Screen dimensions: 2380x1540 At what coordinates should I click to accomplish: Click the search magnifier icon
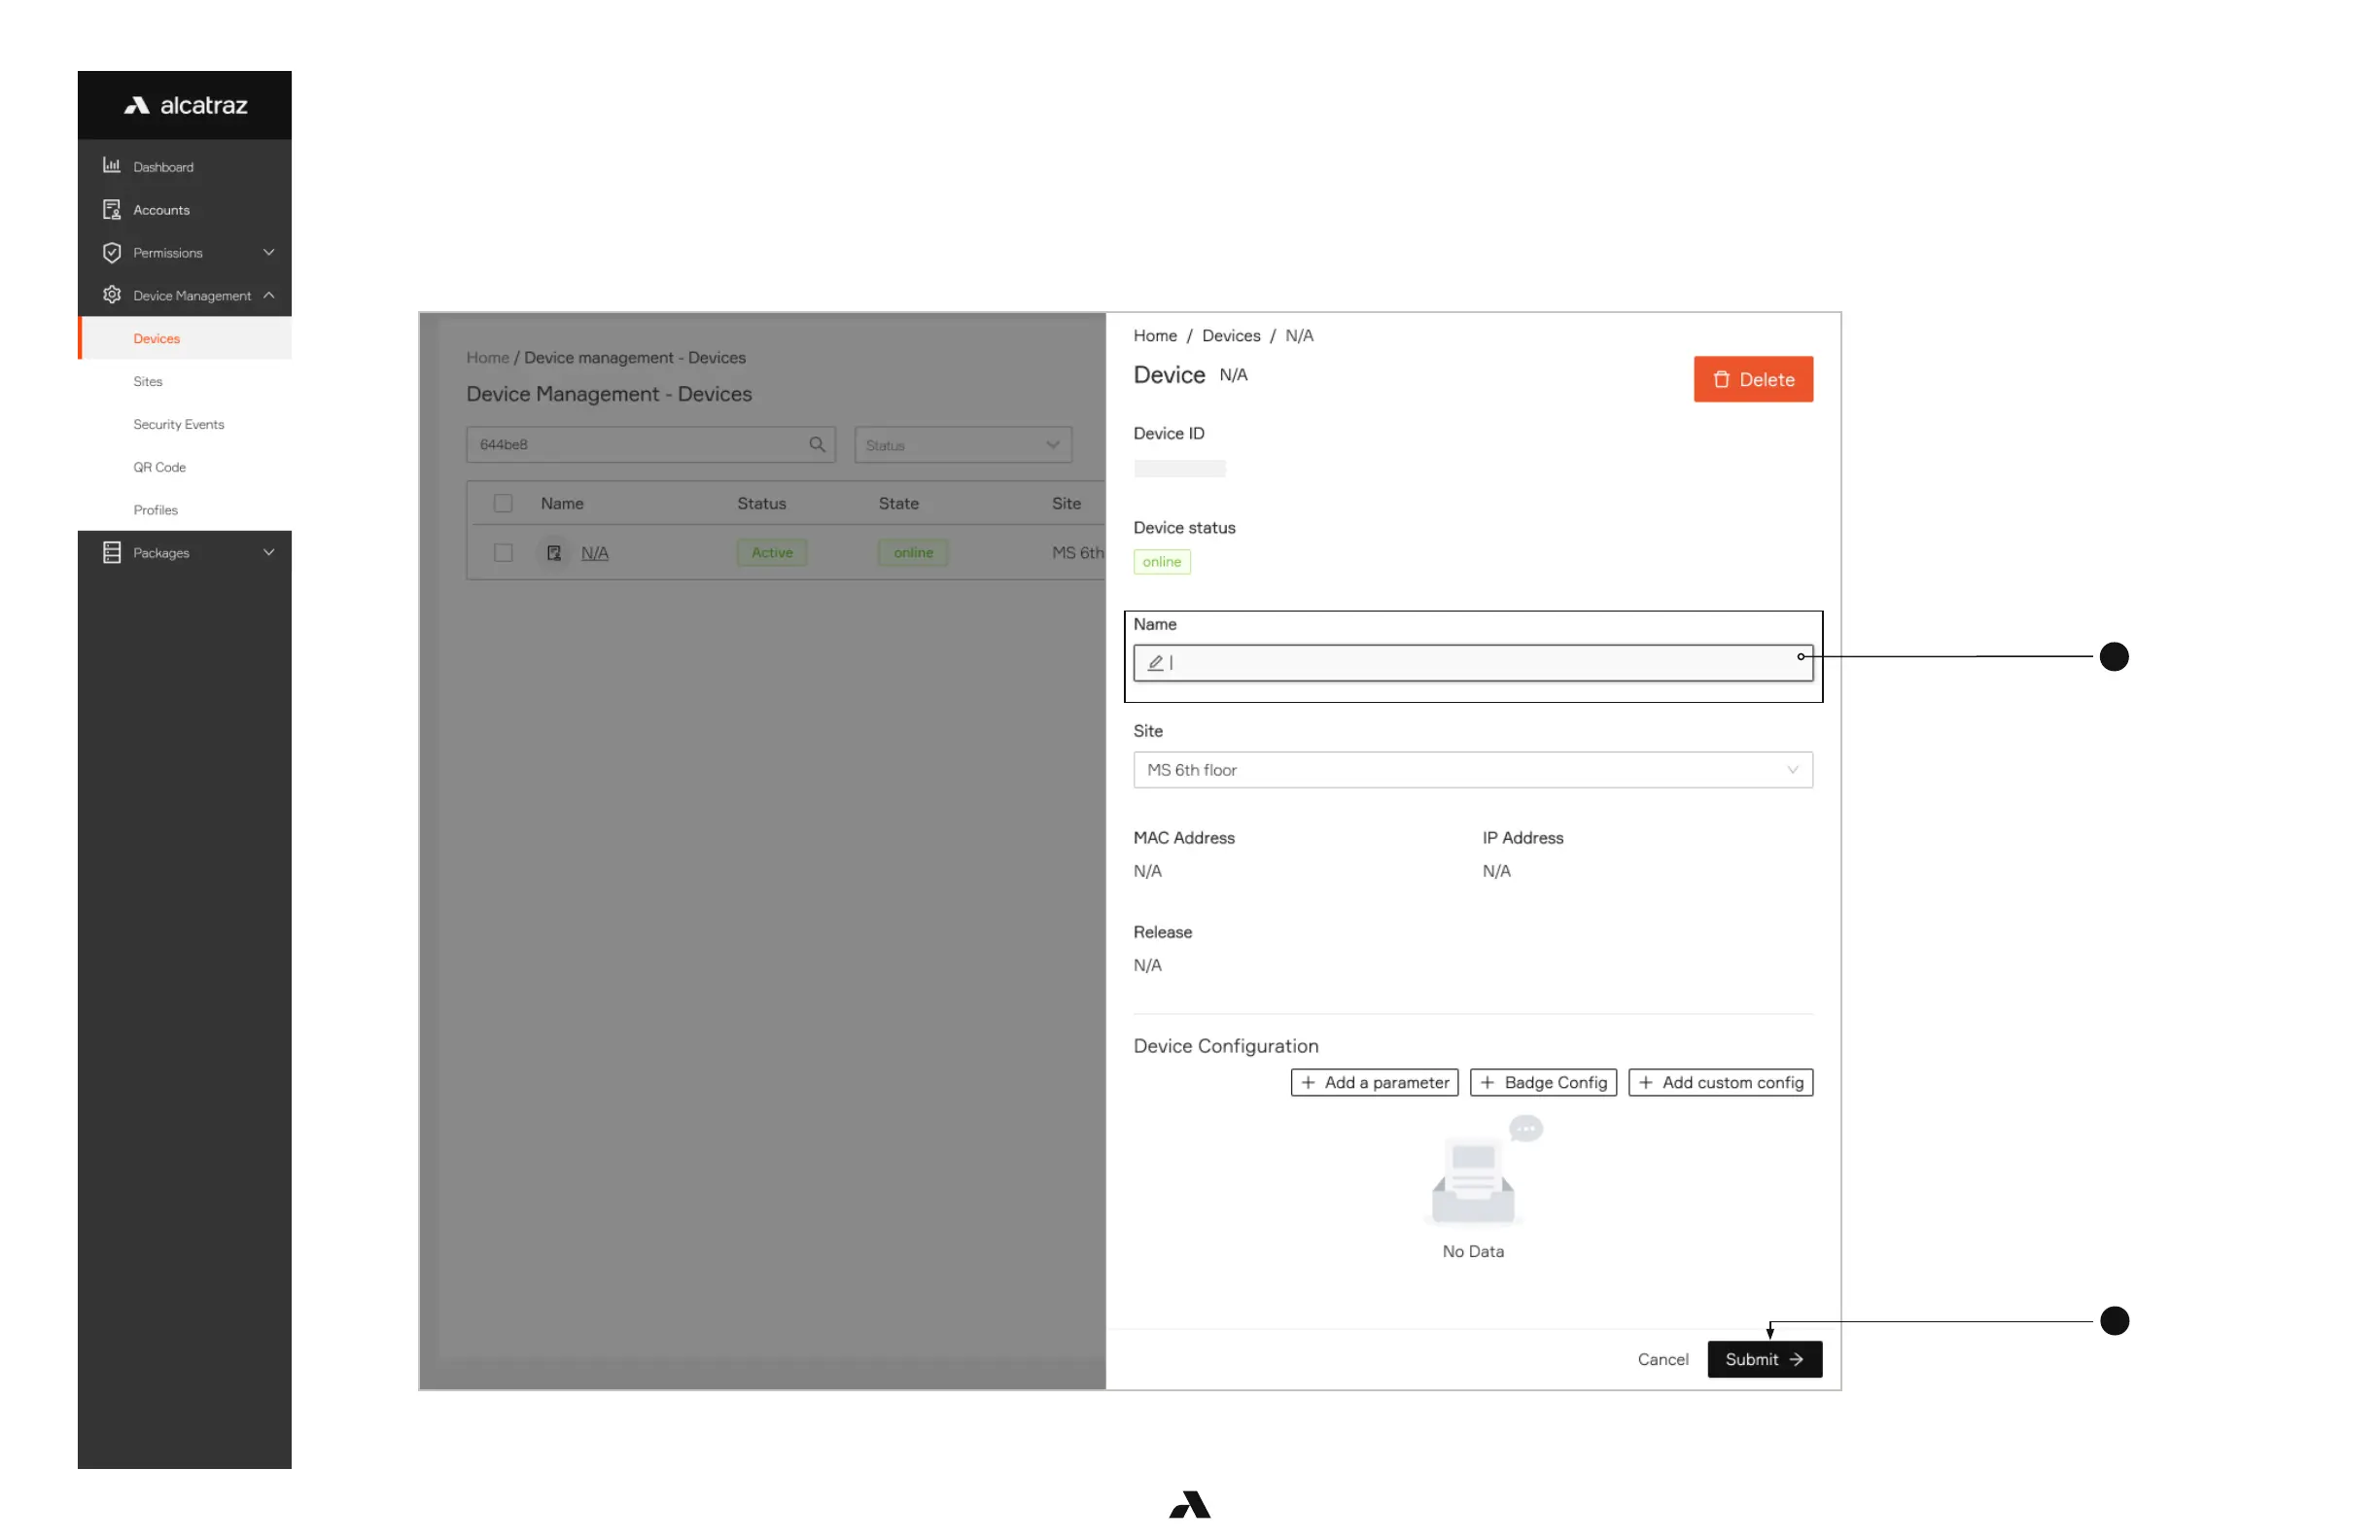816,444
